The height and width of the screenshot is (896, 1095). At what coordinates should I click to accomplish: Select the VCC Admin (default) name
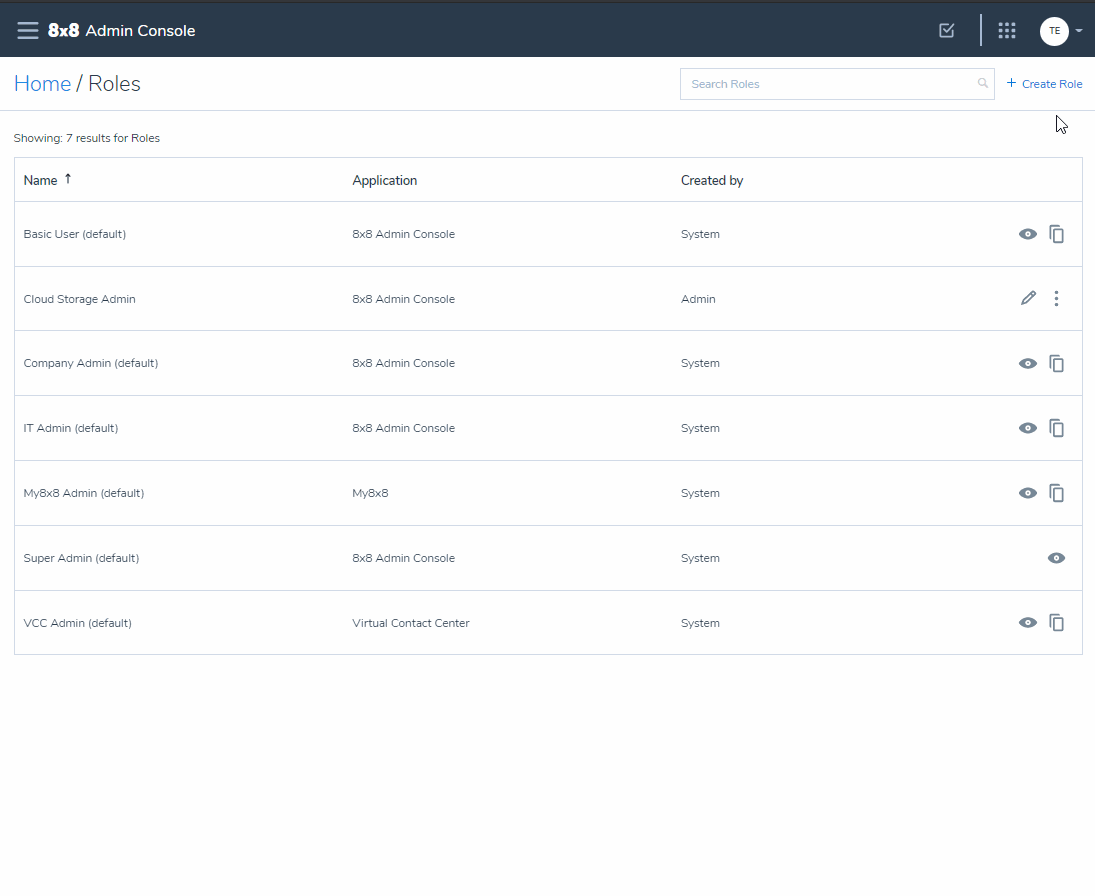tap(78, 623)
